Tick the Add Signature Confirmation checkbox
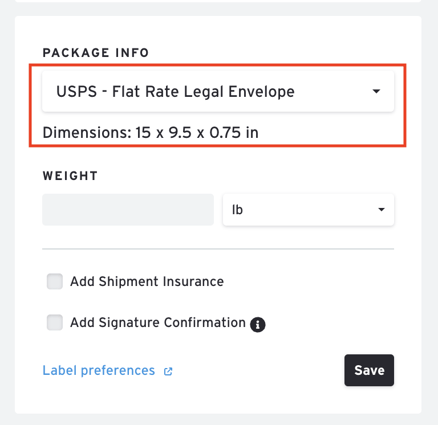Image resolution: width=438 pixels, height=425 pixels. click(x=55, y=322)
